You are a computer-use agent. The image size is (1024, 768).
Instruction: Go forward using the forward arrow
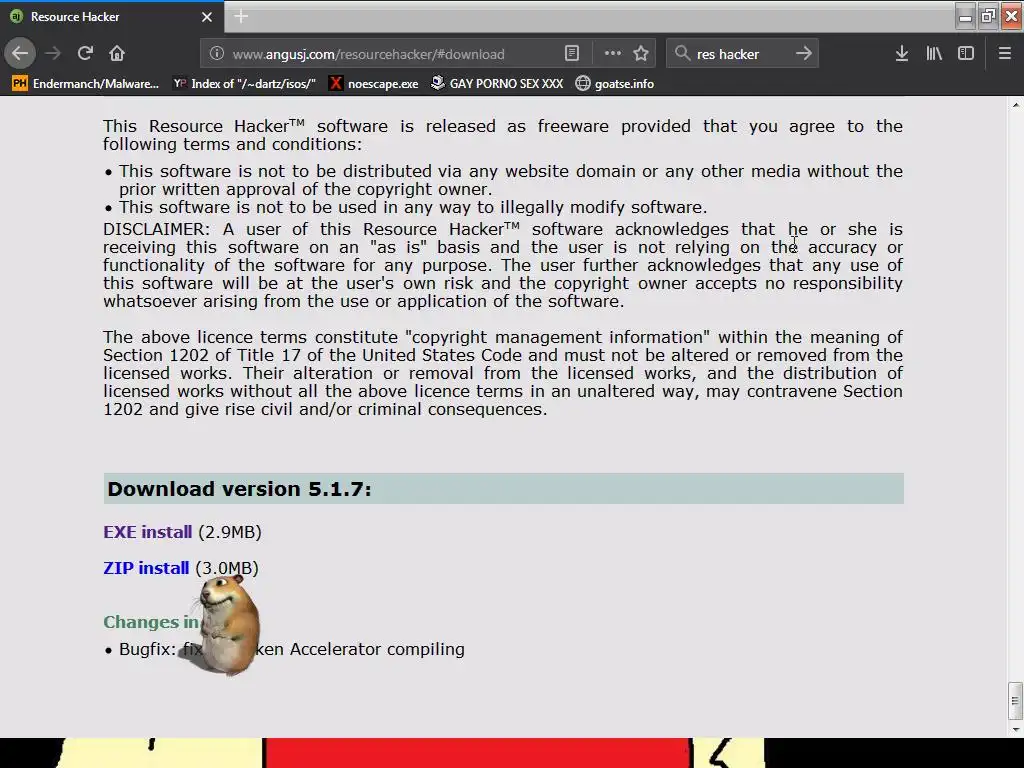click(53, 54)
